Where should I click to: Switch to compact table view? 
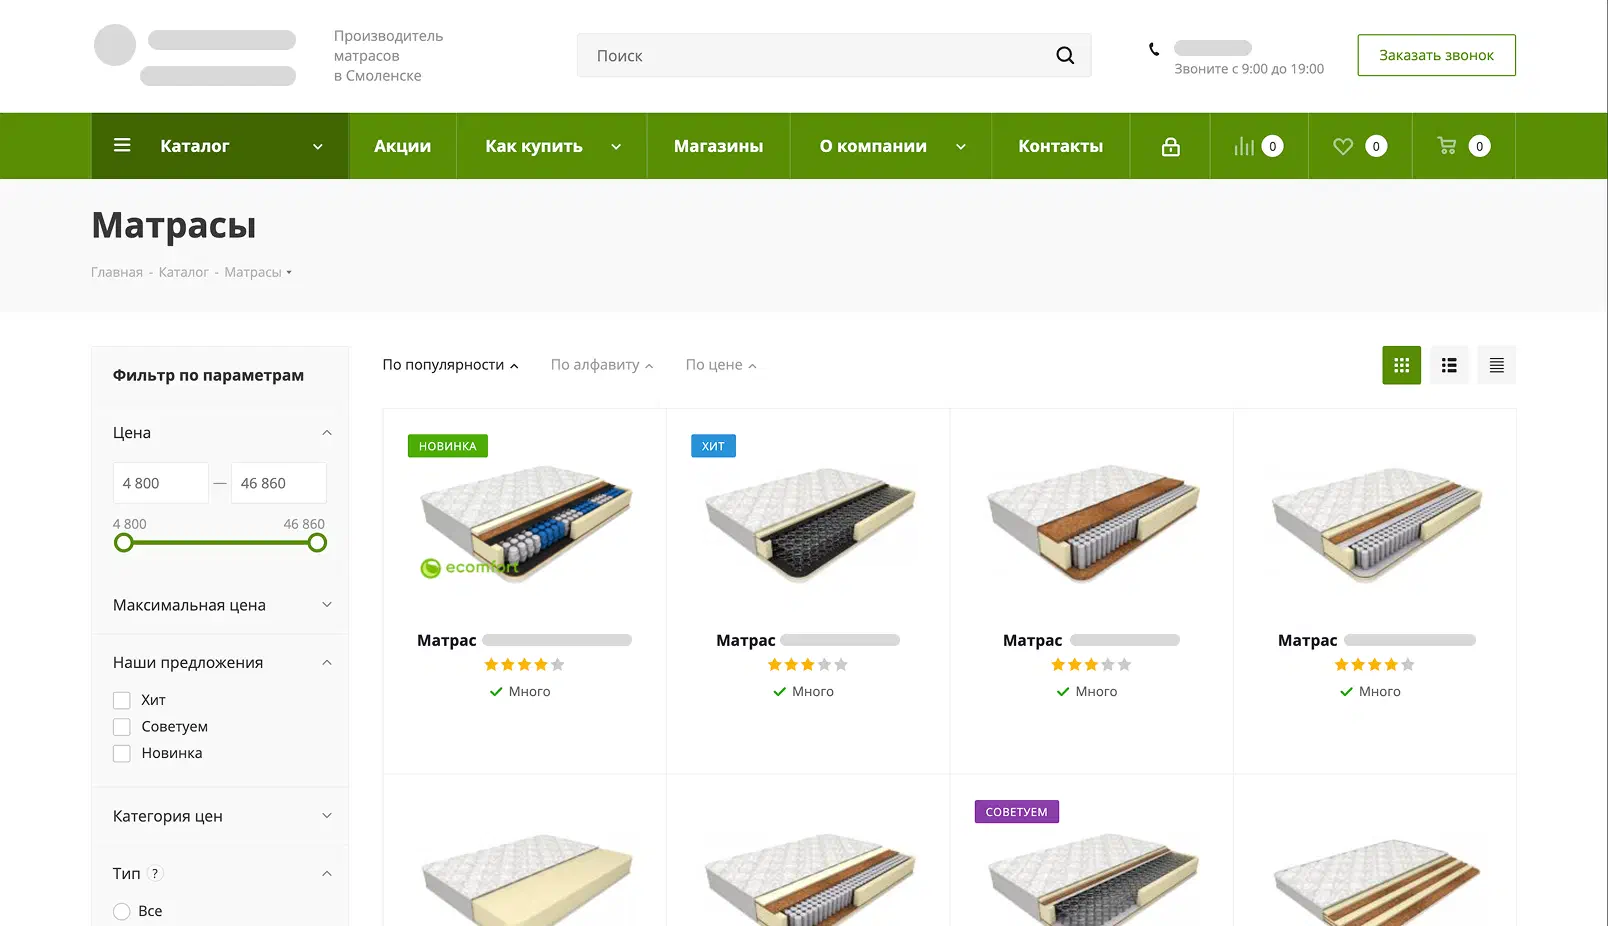click(1497, 365)
